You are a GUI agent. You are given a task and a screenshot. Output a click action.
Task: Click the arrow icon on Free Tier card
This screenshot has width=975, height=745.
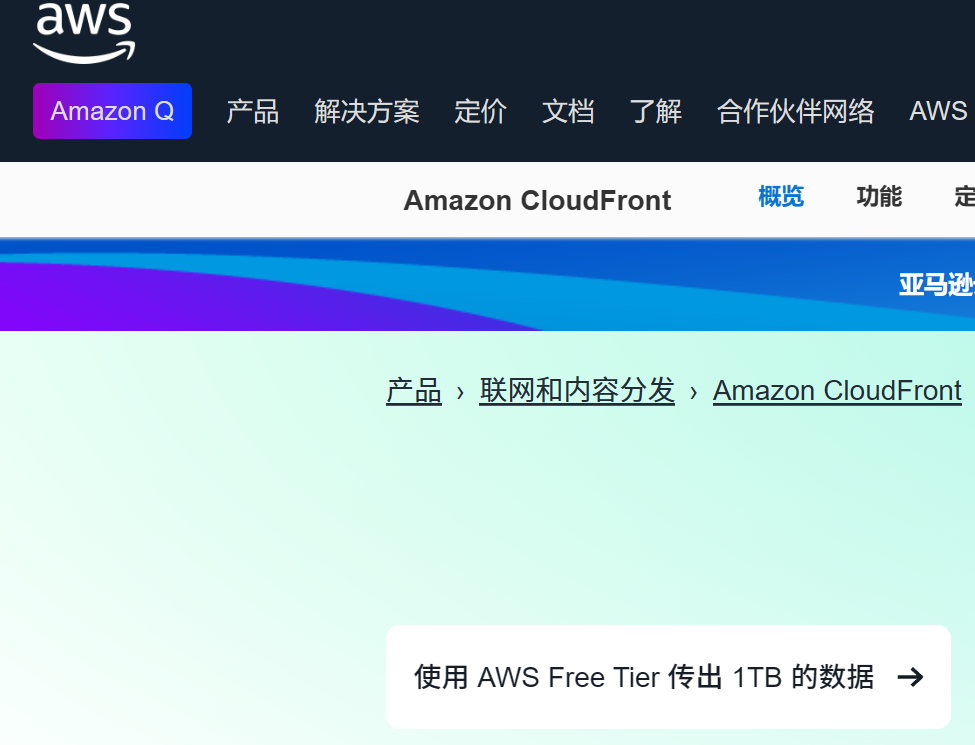point(911,677)
